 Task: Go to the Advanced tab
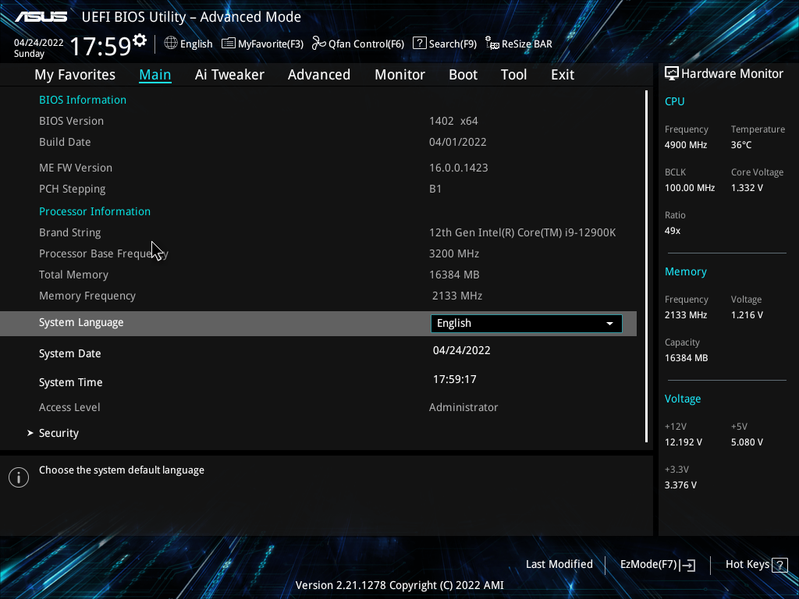click(x=319, y=75)
